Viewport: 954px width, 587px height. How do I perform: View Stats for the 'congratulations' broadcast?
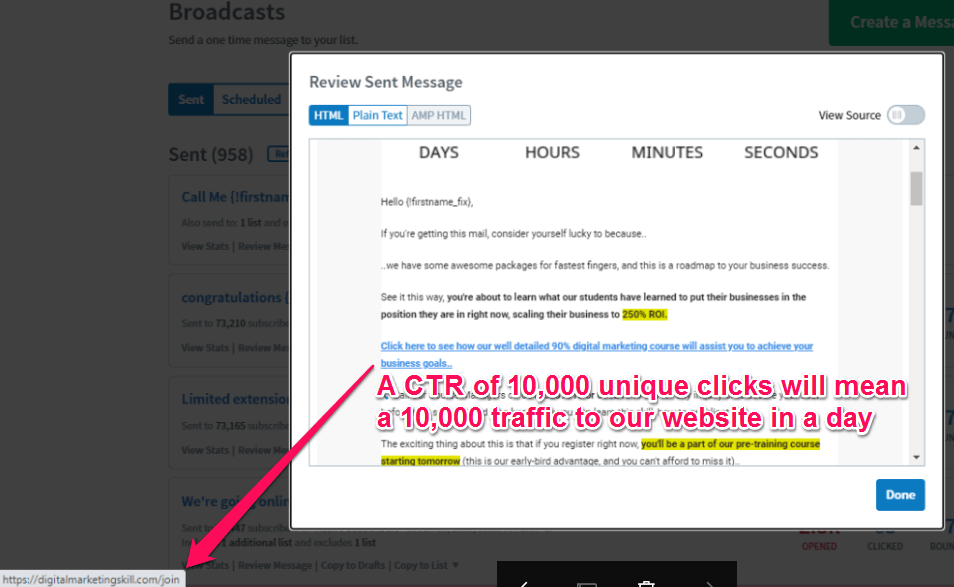tap(205, 348)
